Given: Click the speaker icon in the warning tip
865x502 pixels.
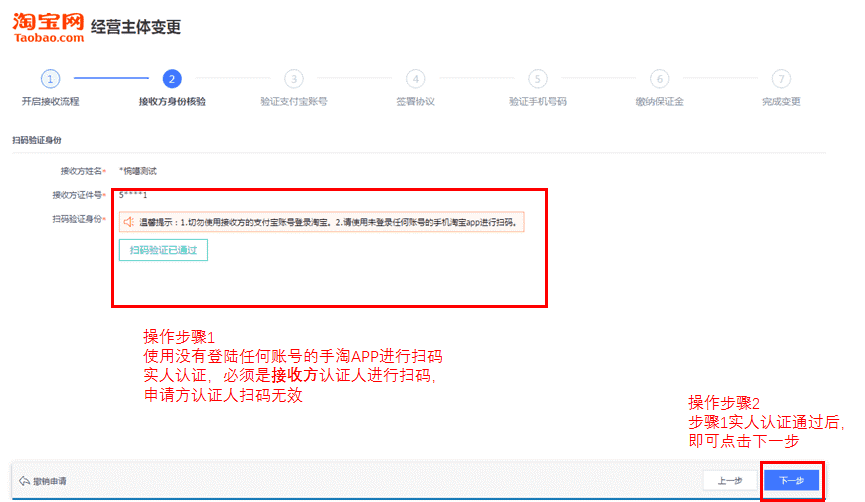Looking at the screenshot, I should click(128, 222).
